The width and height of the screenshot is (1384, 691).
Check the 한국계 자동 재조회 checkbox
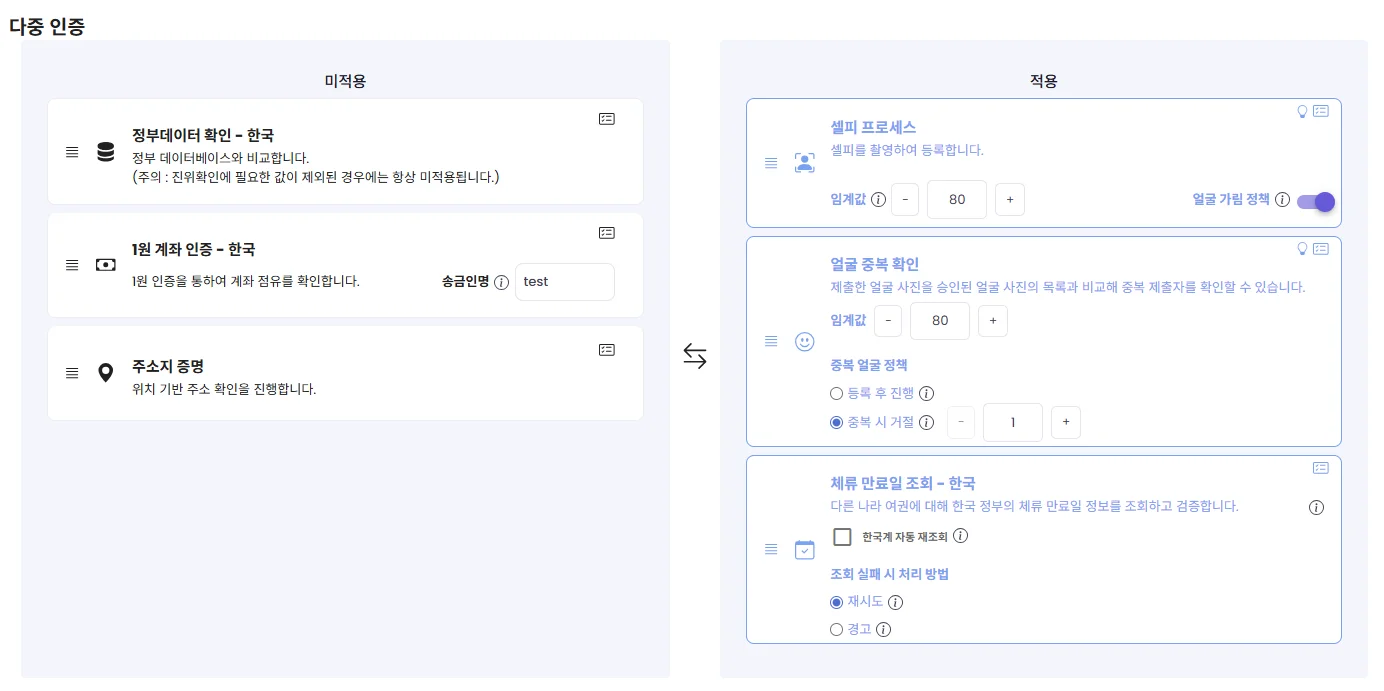[x=843, y=536]
